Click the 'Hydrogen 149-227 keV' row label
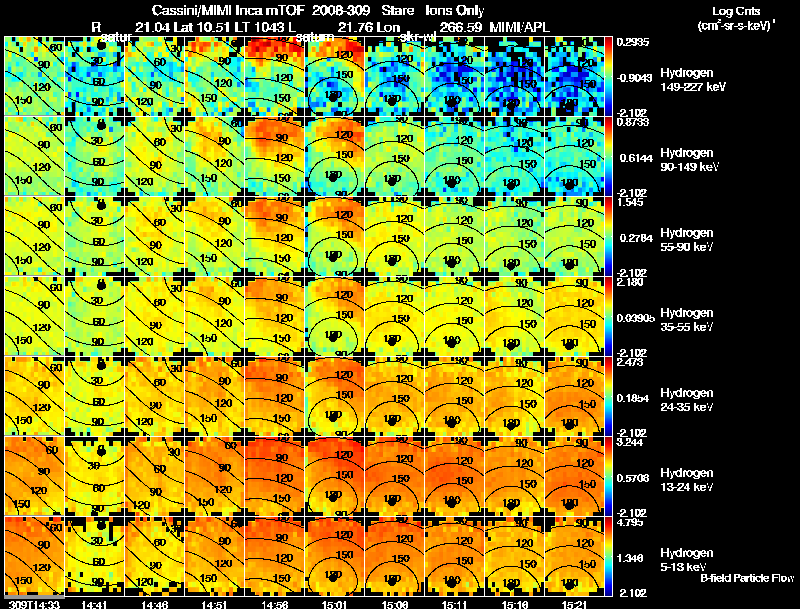The height and width of the screenshot is (609, 800). (x=692, y=80)
